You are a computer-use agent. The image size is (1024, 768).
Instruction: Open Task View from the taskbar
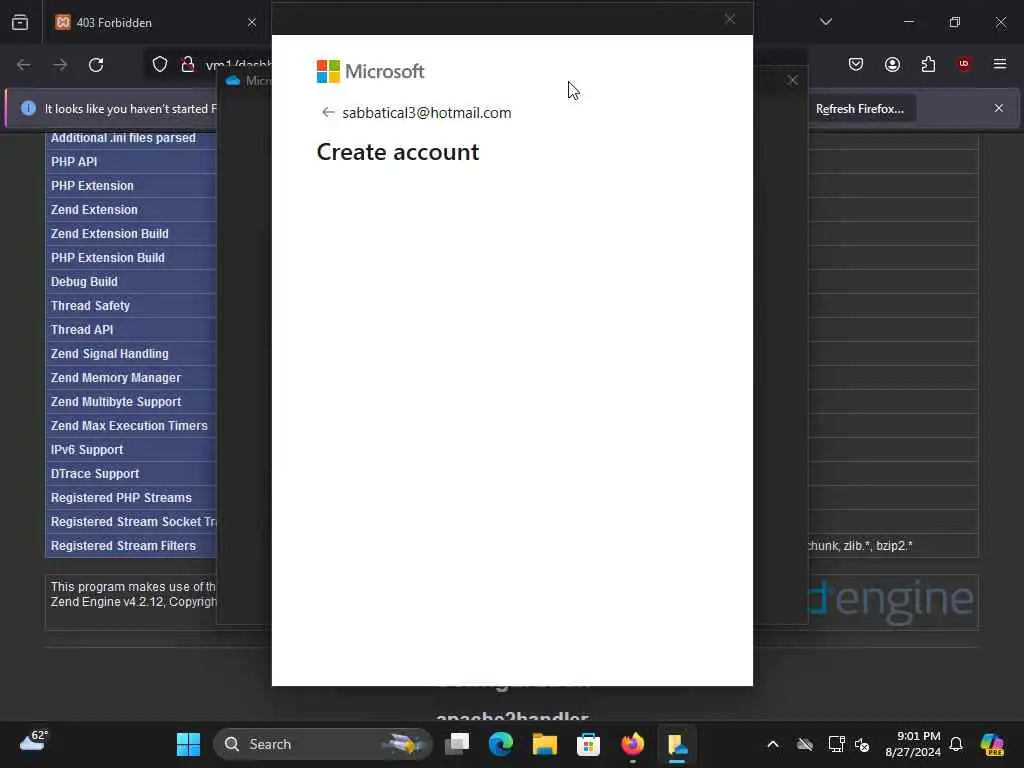click(x=457, y=744)
